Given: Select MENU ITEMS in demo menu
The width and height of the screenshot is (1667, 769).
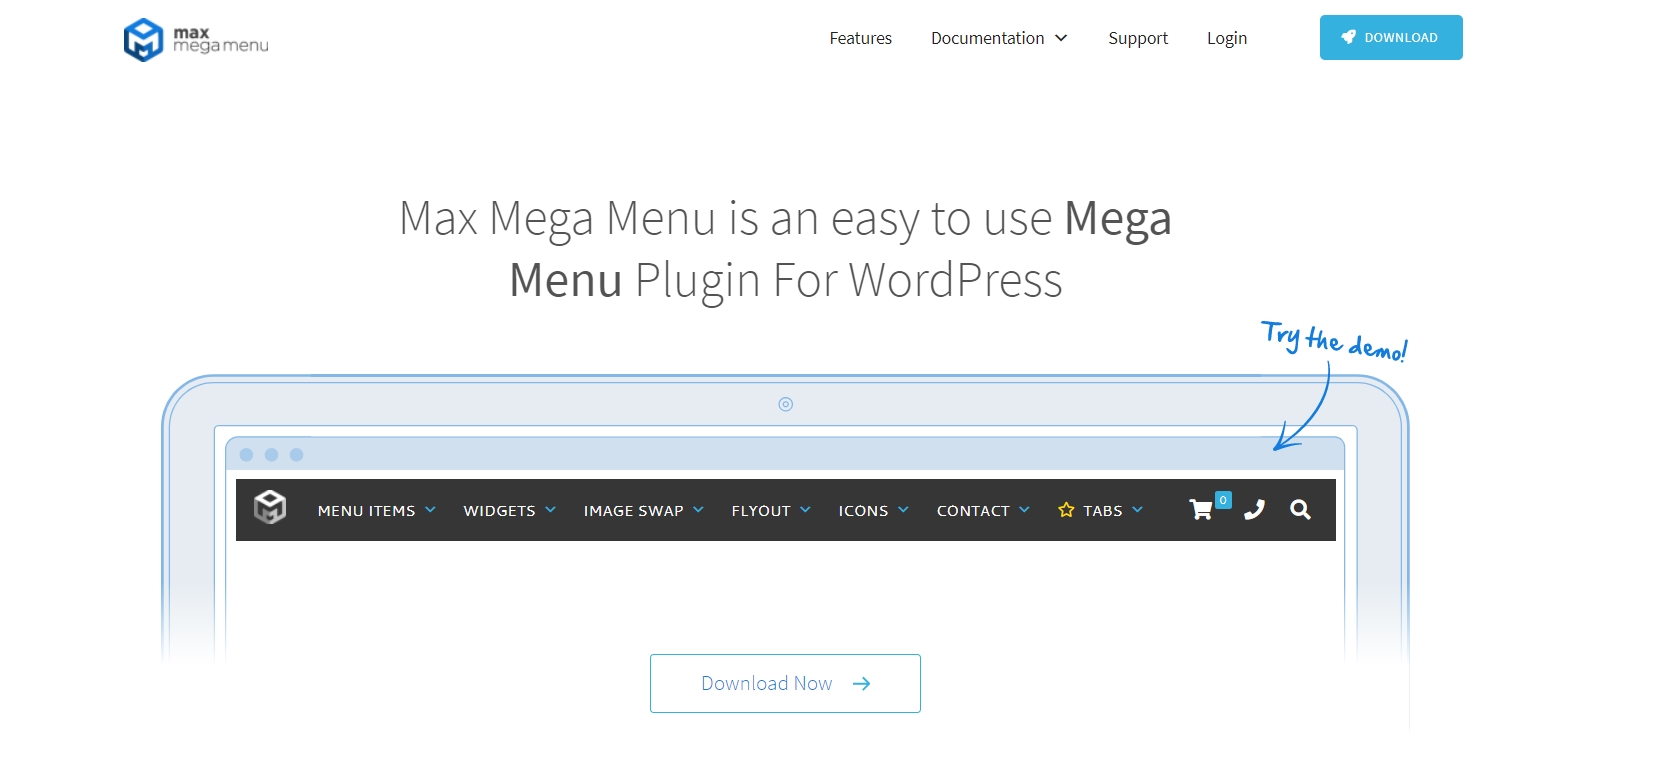Looking at the screenshot, I should pos(366,511).
